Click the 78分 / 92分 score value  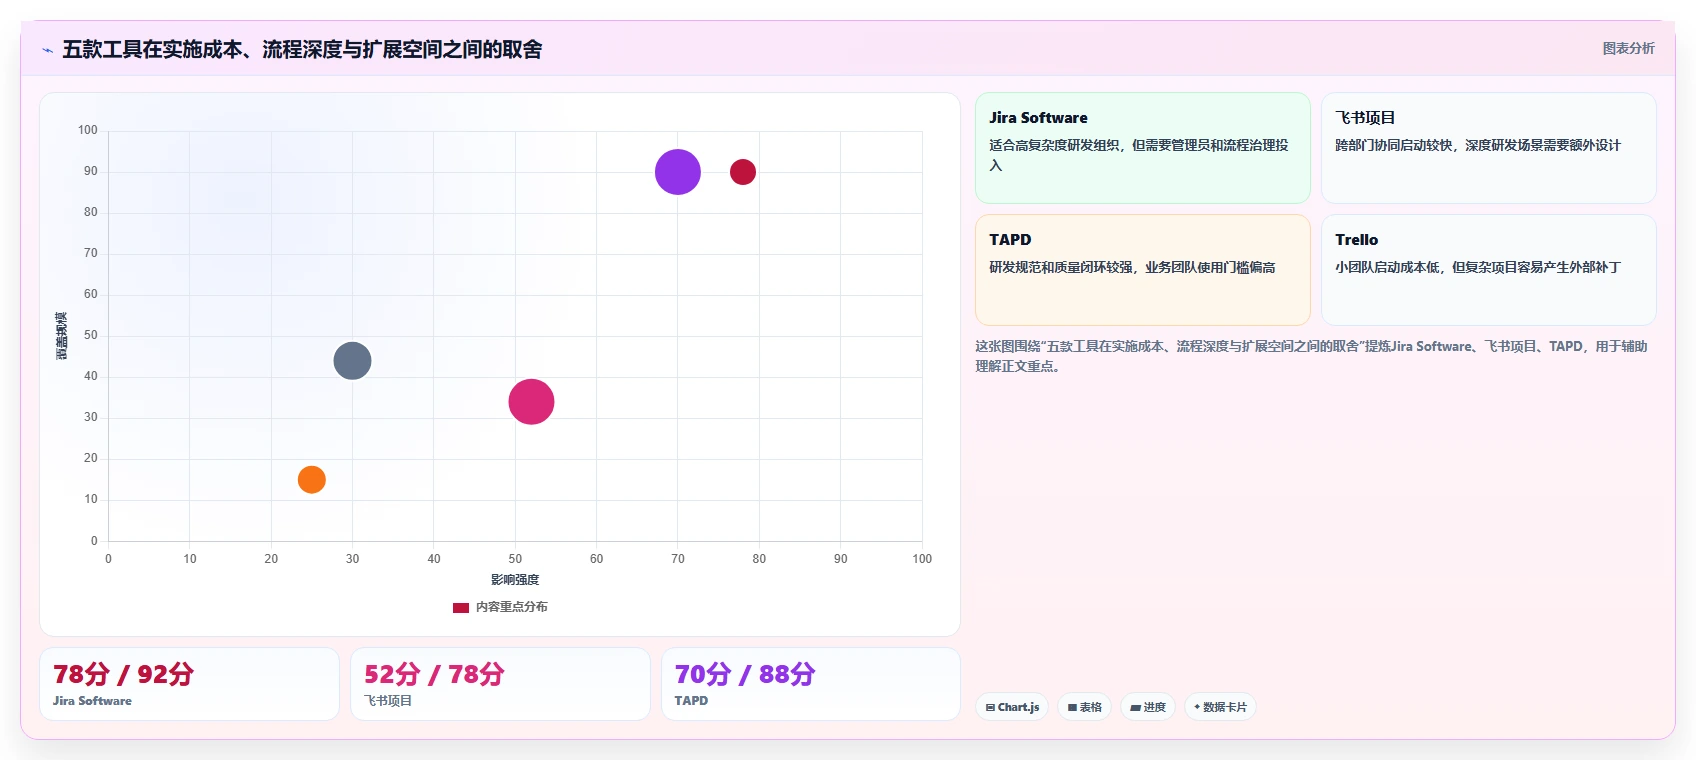(x=123, y=674)
